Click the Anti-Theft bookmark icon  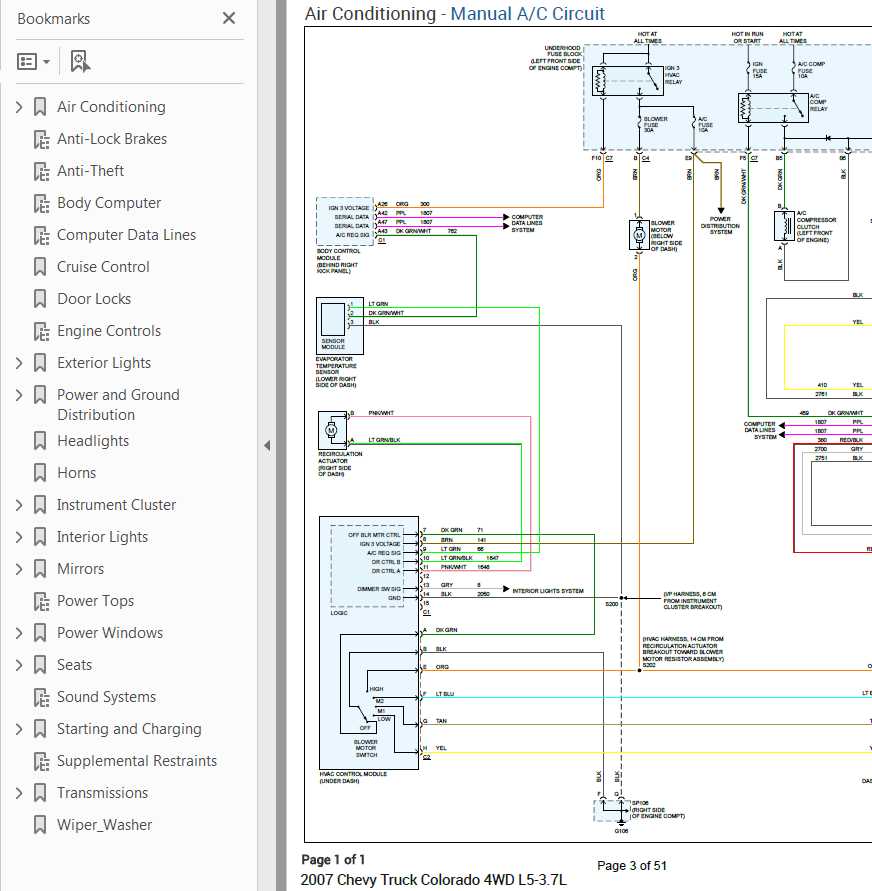click(41, 171)
